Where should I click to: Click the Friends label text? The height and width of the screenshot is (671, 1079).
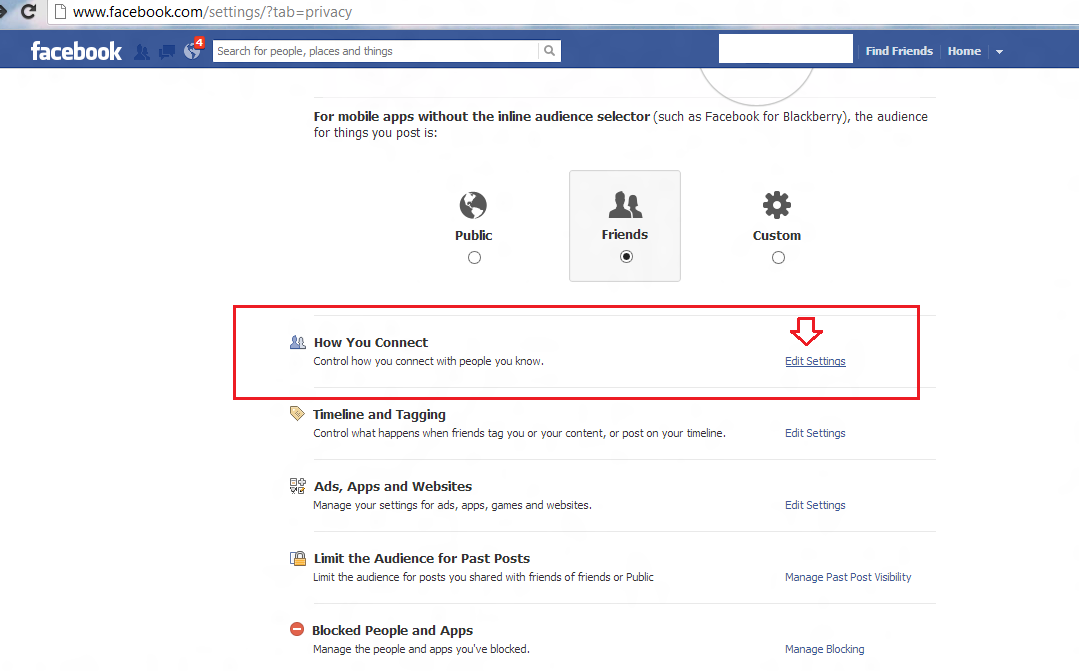pos(625,235)
